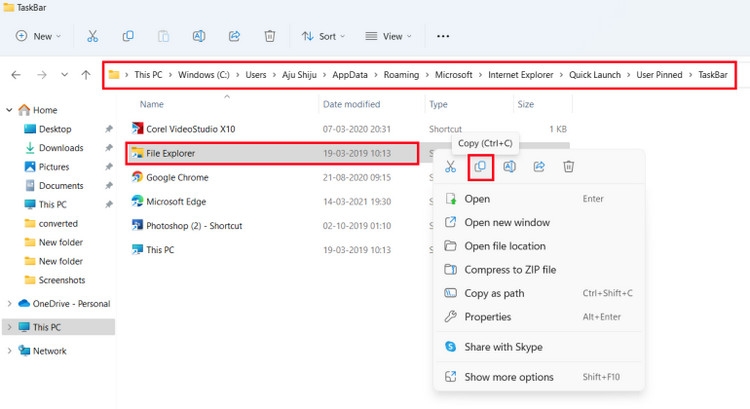
Task: Sort by the Type column header
Action: [x=438, y=104]
